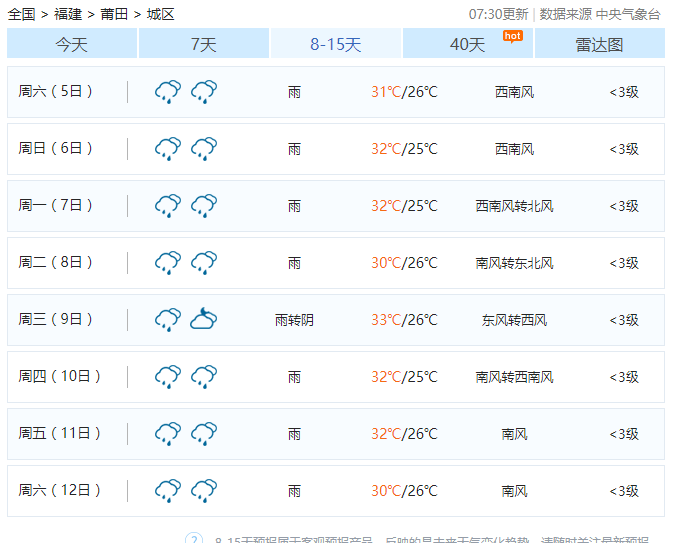This screenshot has width=674, height=543.
Task: Select the 周三（9日） date label
Action: click(55, 319)
